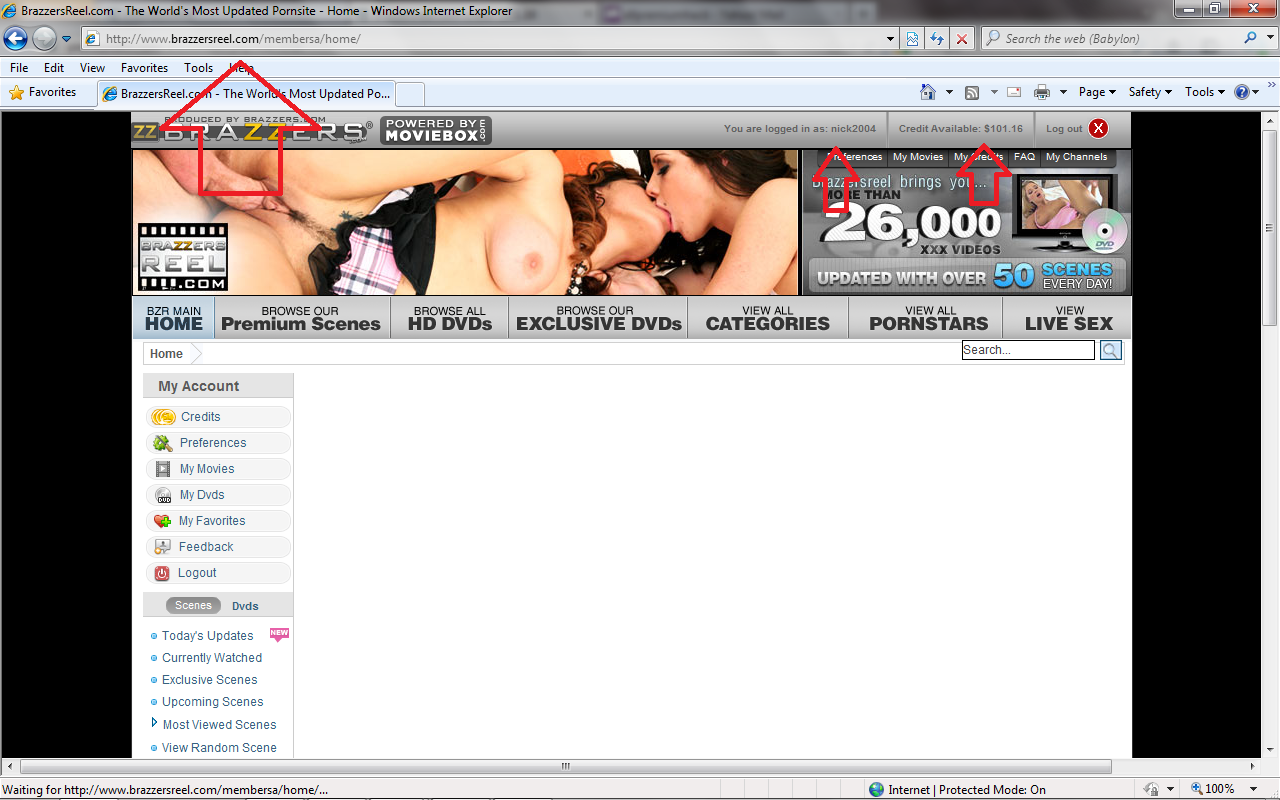The image size is (1280, 800).
Task: Click the Refresh icon in address bar
Action: [x=937, y=39]
